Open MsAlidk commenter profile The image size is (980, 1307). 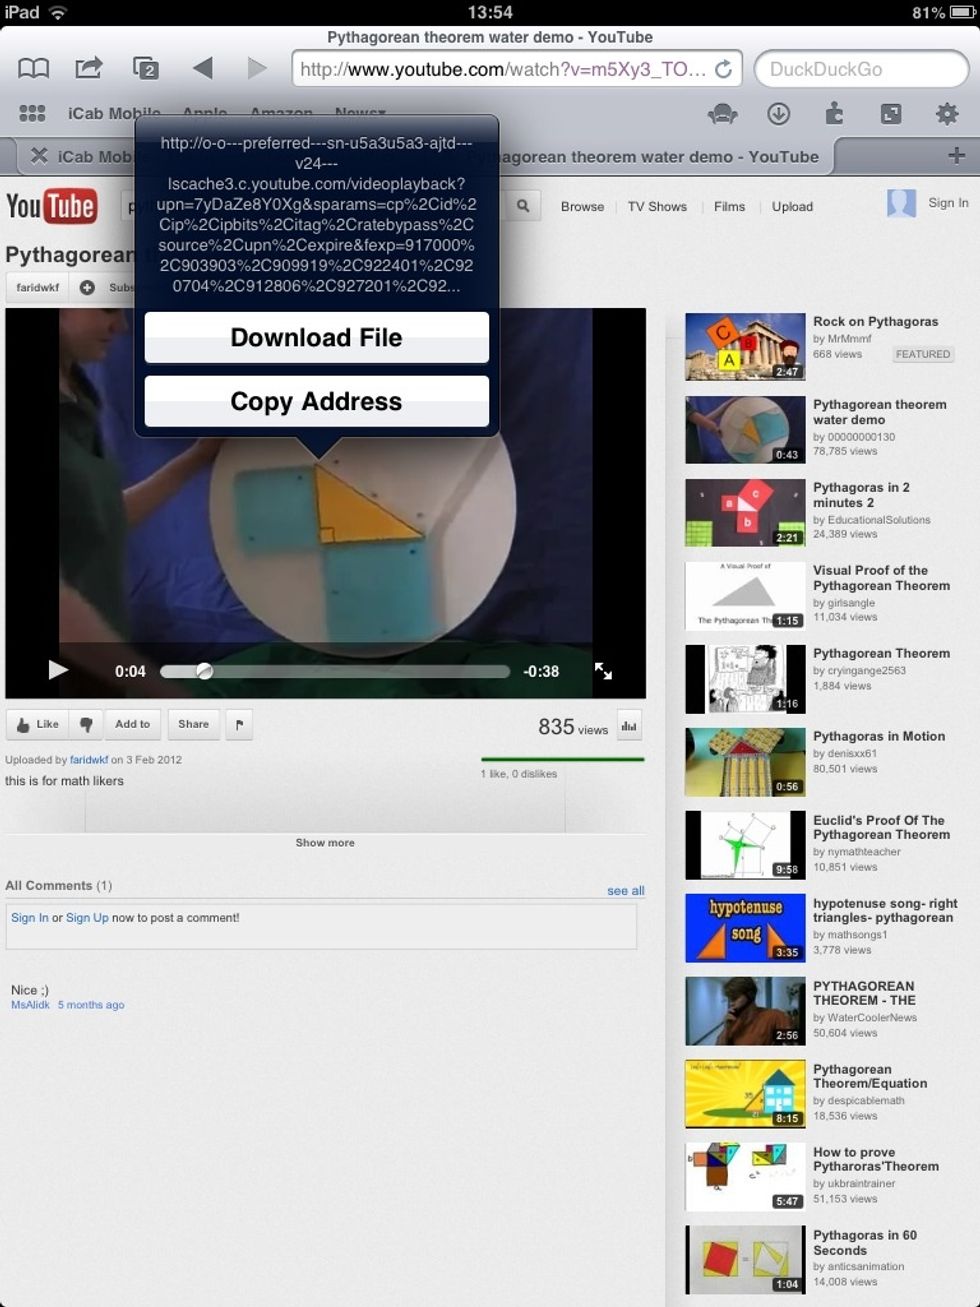pos(30,1004)
